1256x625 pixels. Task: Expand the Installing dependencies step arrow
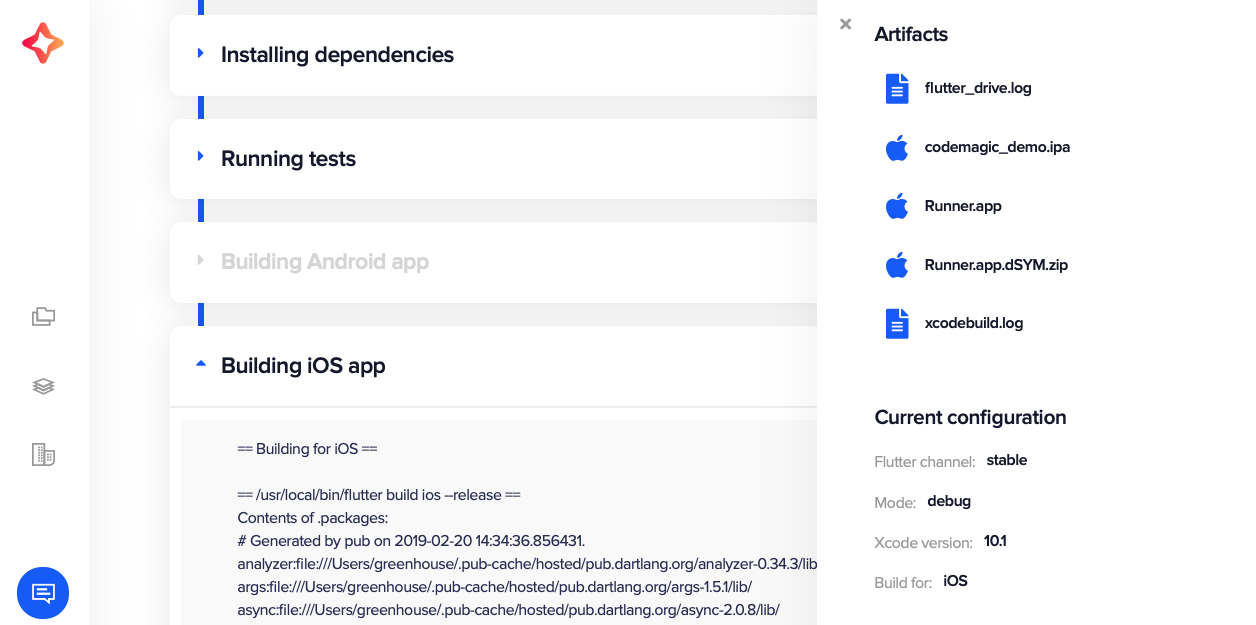(x=201, y=53)
